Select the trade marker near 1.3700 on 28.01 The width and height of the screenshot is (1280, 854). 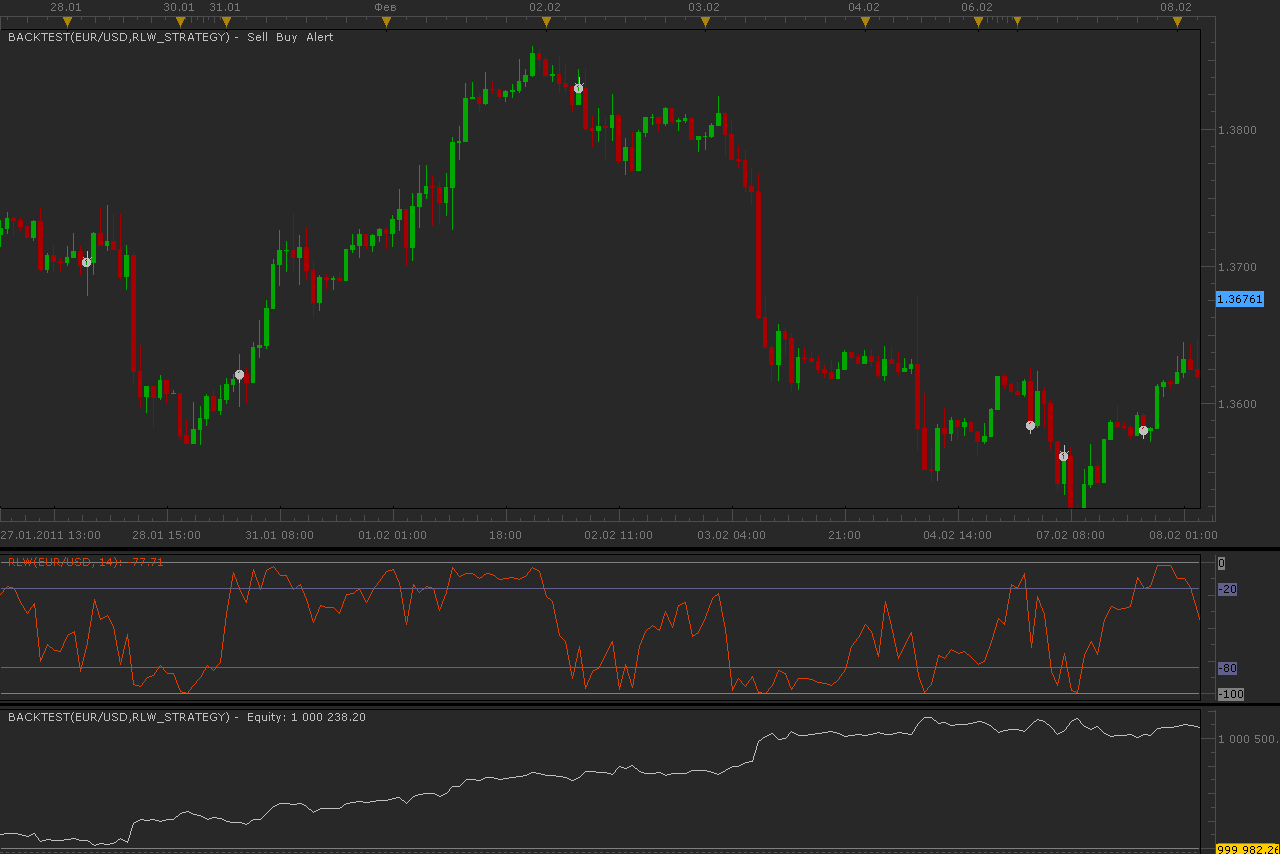(x=87, y=262)
